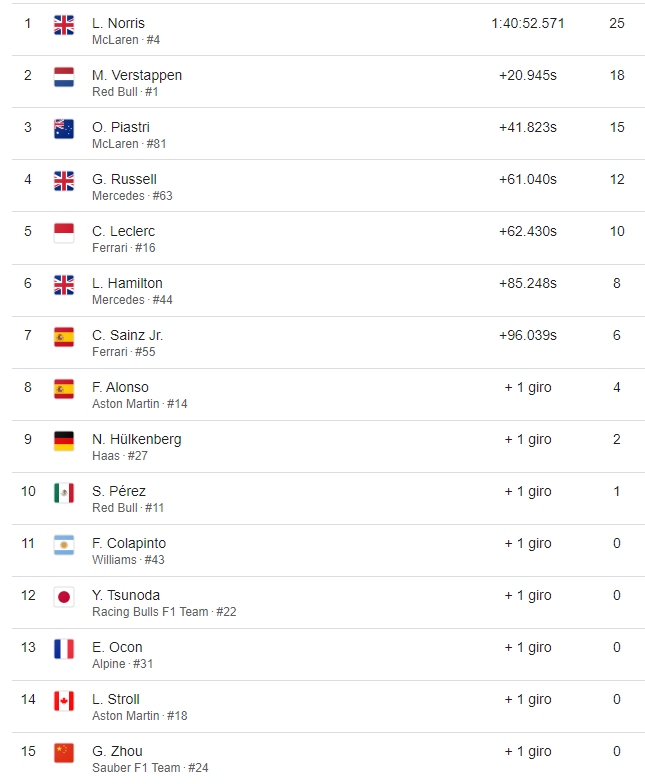Click the Canadian flag beside L. Stroll
Screen dimensions: 645x784
coord(64,701)
